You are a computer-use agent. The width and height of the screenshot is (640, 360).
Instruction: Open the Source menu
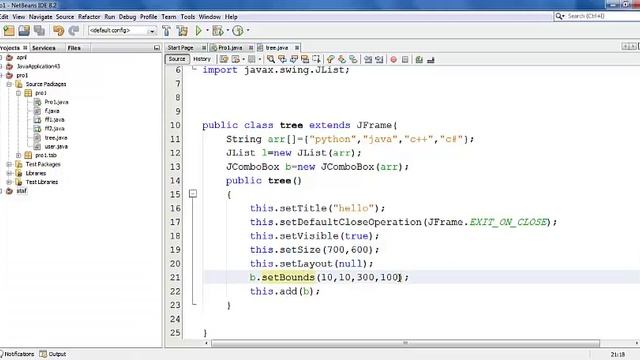point(65,17)
